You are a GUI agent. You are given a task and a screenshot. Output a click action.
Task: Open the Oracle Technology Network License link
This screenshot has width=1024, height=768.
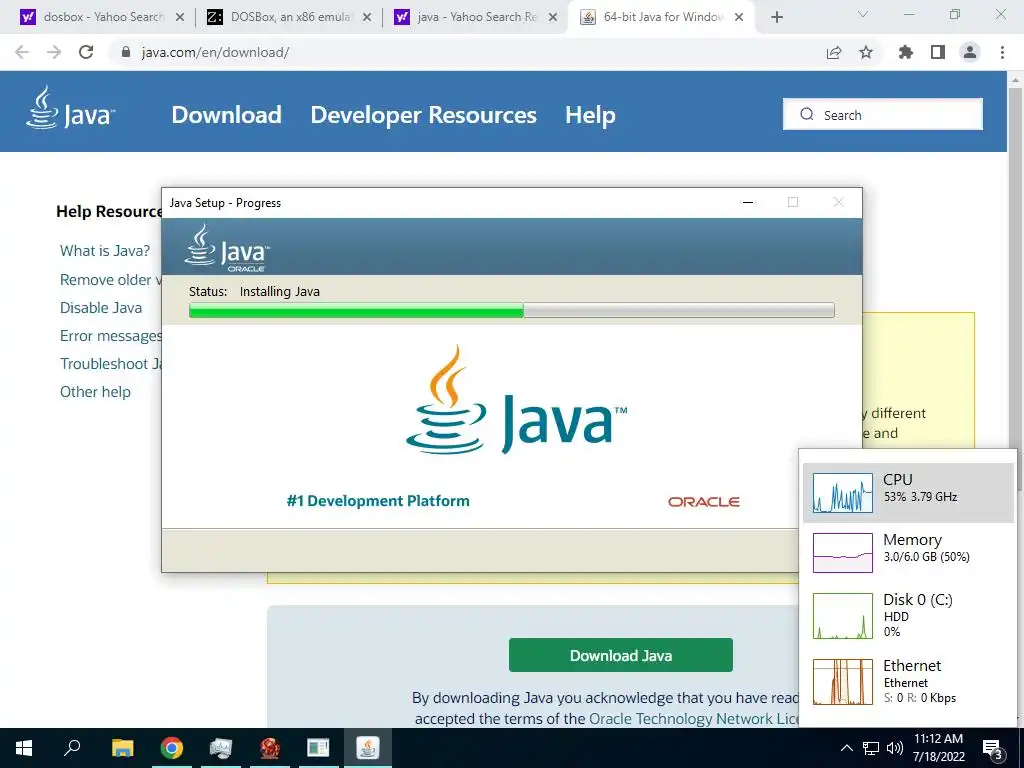(x=694, y=718)
